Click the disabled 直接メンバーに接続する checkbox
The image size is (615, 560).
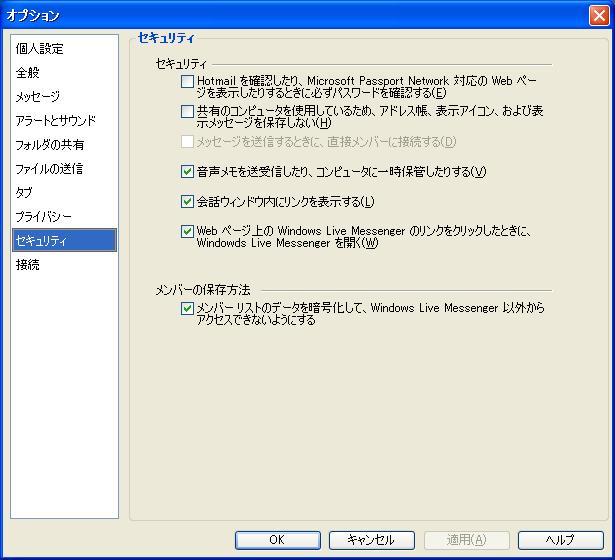[x=187, y=142]
